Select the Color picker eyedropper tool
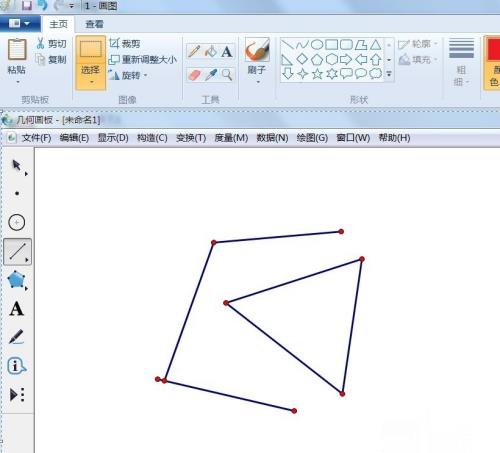The height and width of the screenshot is (453, 500). (x=210, y=75)
